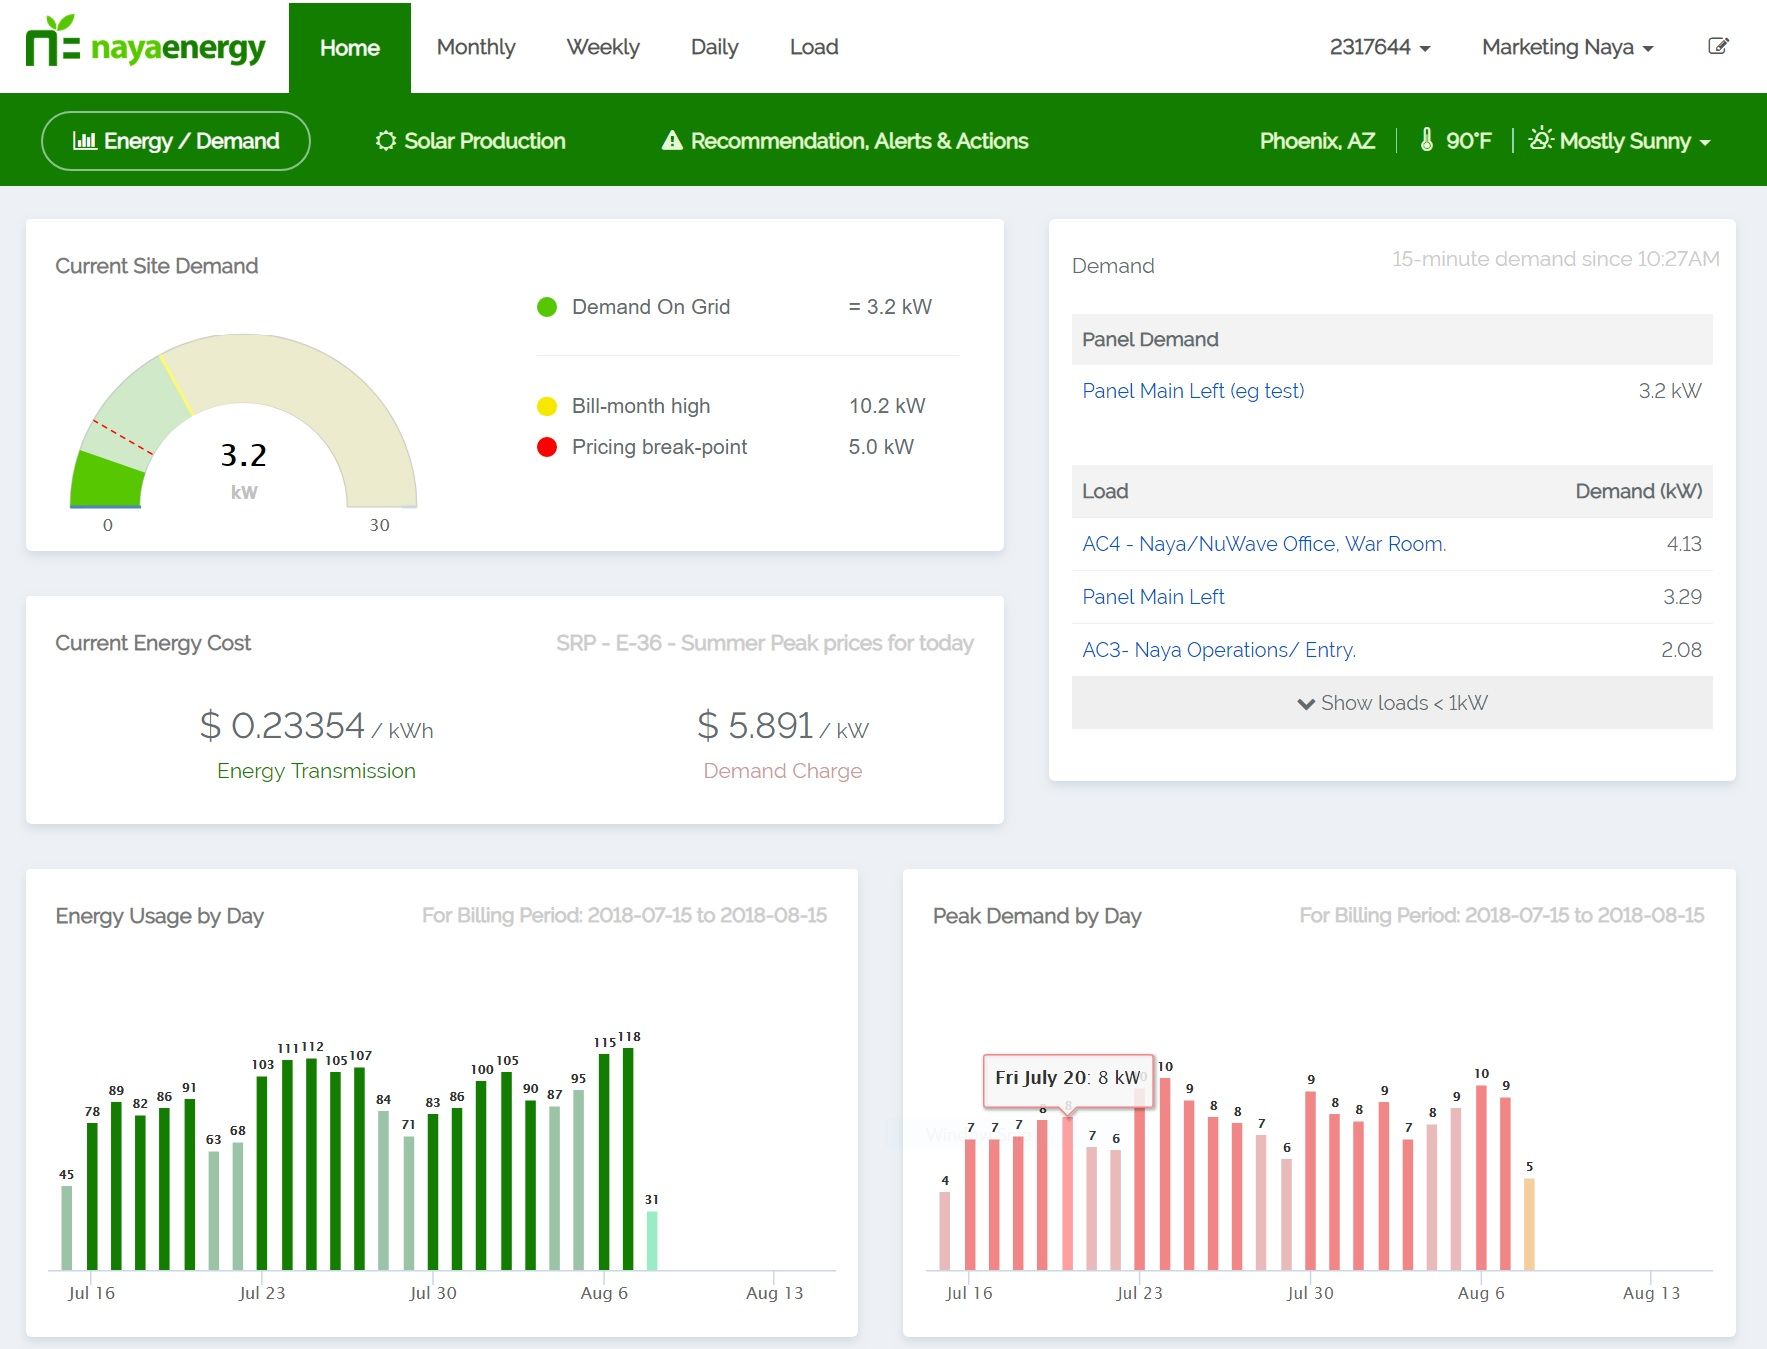Click the Energy / Demand bar chart icon
The width and height of the screenshot is (1767, 1349).
(x=84, y=141)
